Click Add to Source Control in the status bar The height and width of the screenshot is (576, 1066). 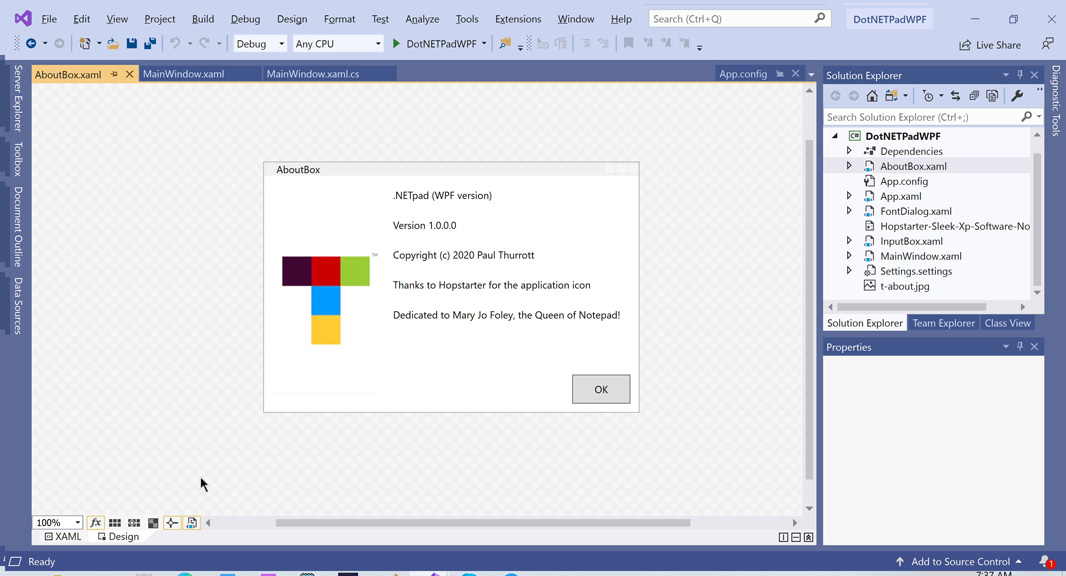[960, 561]
